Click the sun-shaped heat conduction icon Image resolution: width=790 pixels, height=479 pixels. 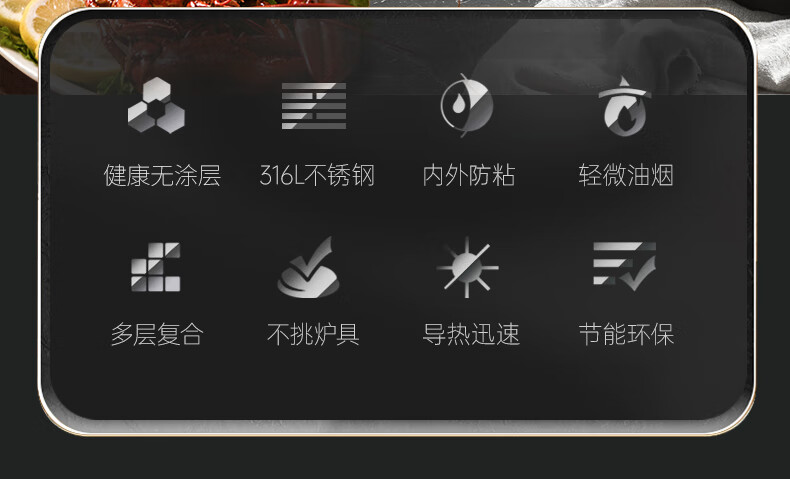[468, 267]
